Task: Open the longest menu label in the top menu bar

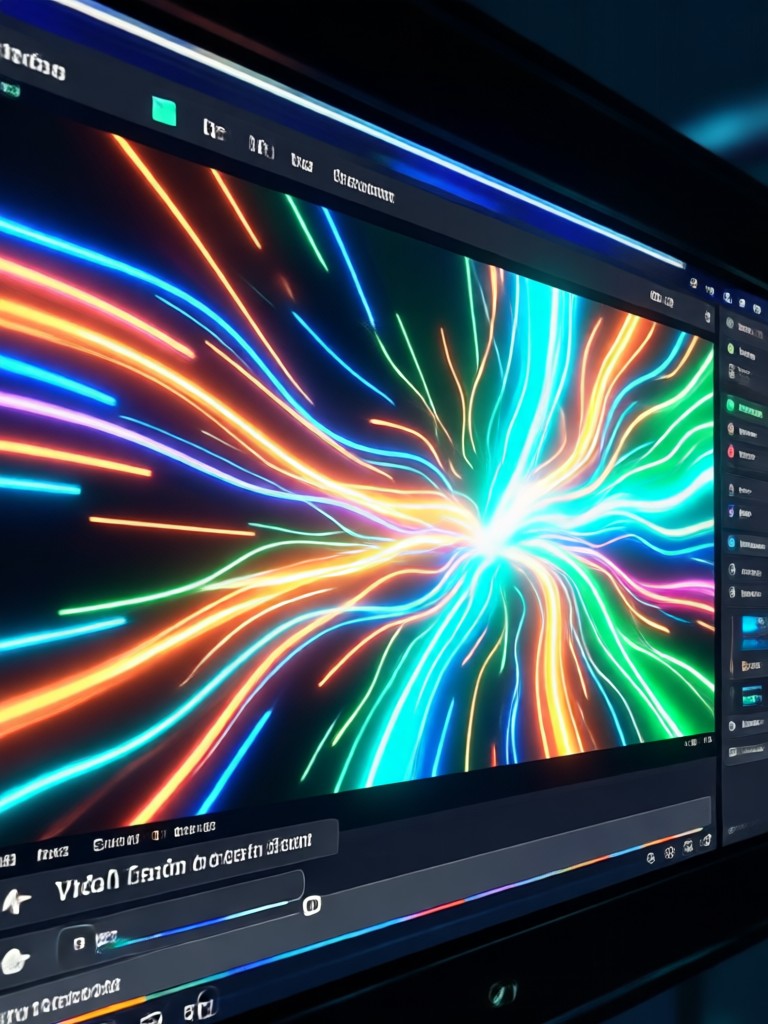Action: tap(364, 186)
